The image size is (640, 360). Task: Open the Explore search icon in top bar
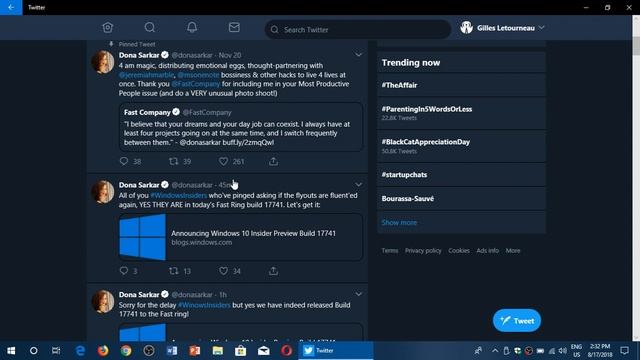(x=150, y=27)
